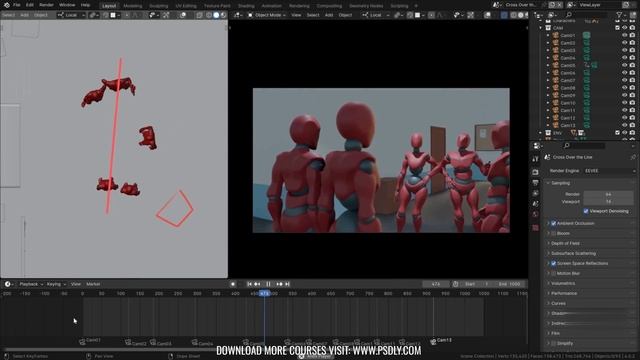
Task: Switch to the Compositing workspace tab
Action: [329, 6]
